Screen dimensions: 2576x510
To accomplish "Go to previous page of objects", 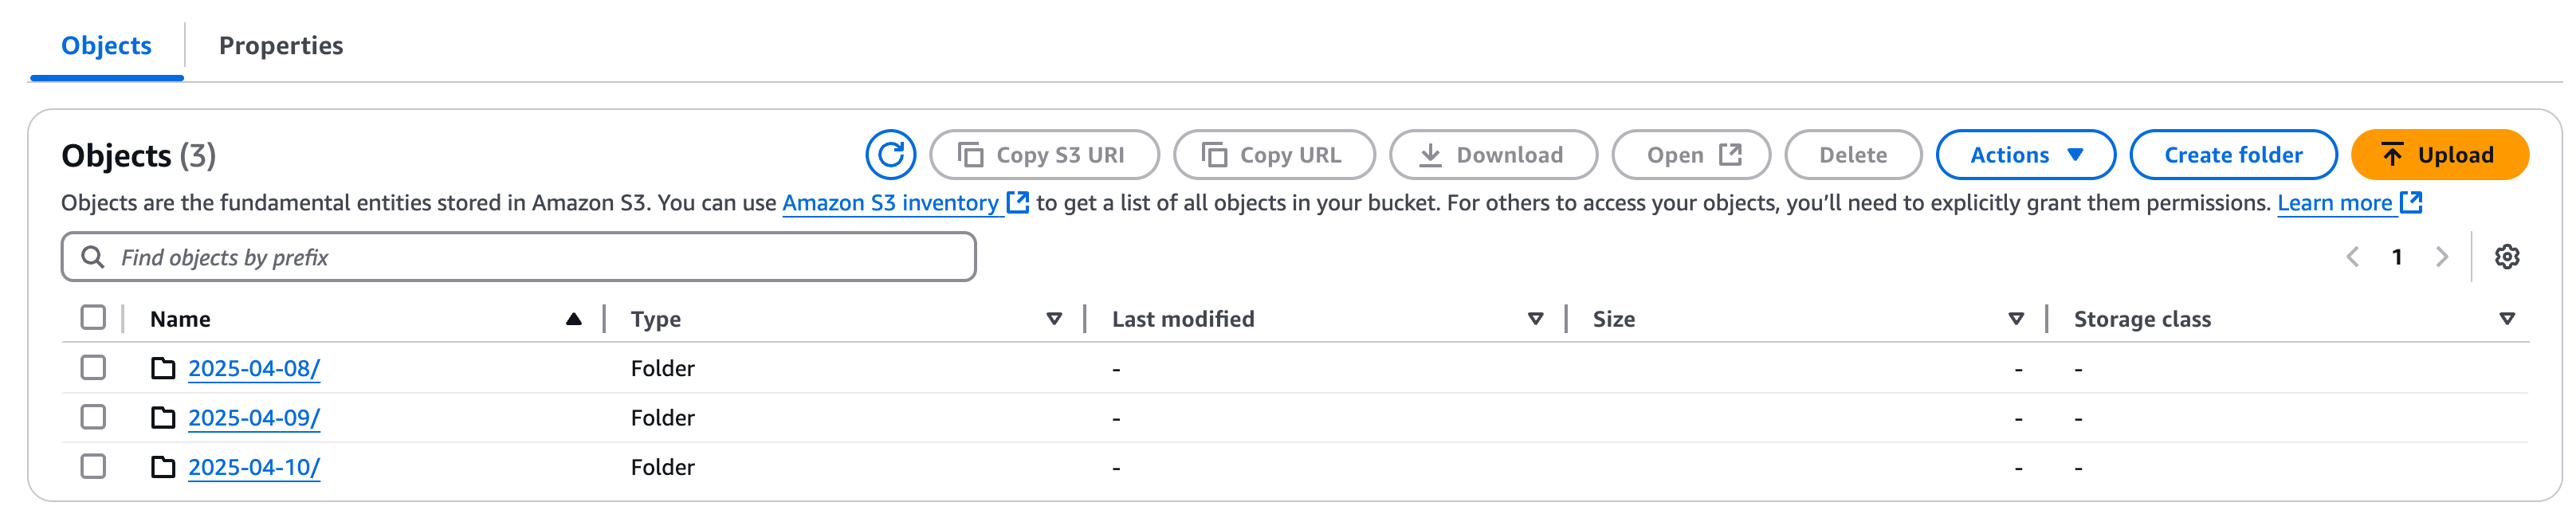I will (x=2352, y=257).
